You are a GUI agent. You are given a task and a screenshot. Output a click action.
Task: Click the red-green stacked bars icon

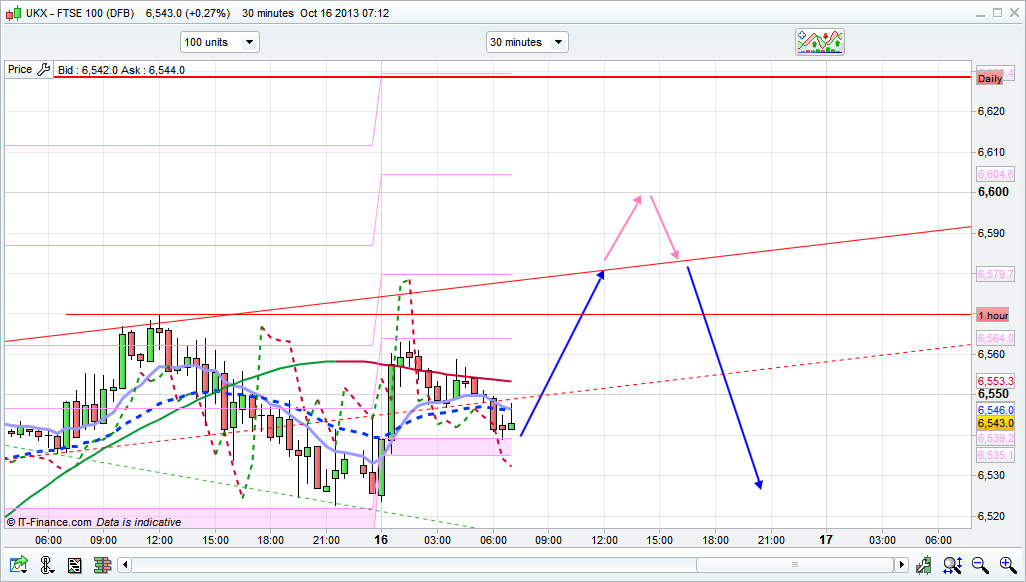(101, 565)
